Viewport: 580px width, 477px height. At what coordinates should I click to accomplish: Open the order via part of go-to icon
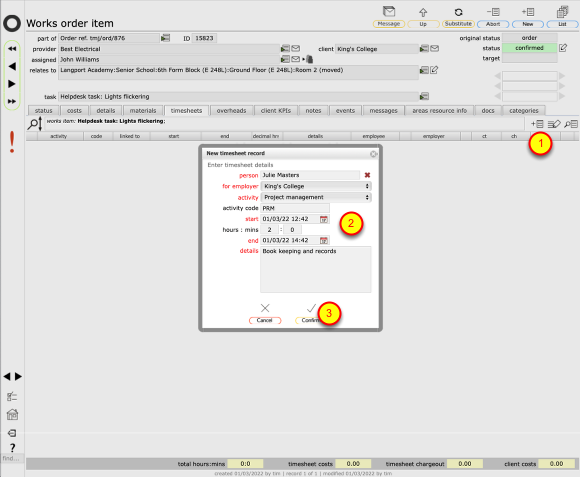coord(165,38)
